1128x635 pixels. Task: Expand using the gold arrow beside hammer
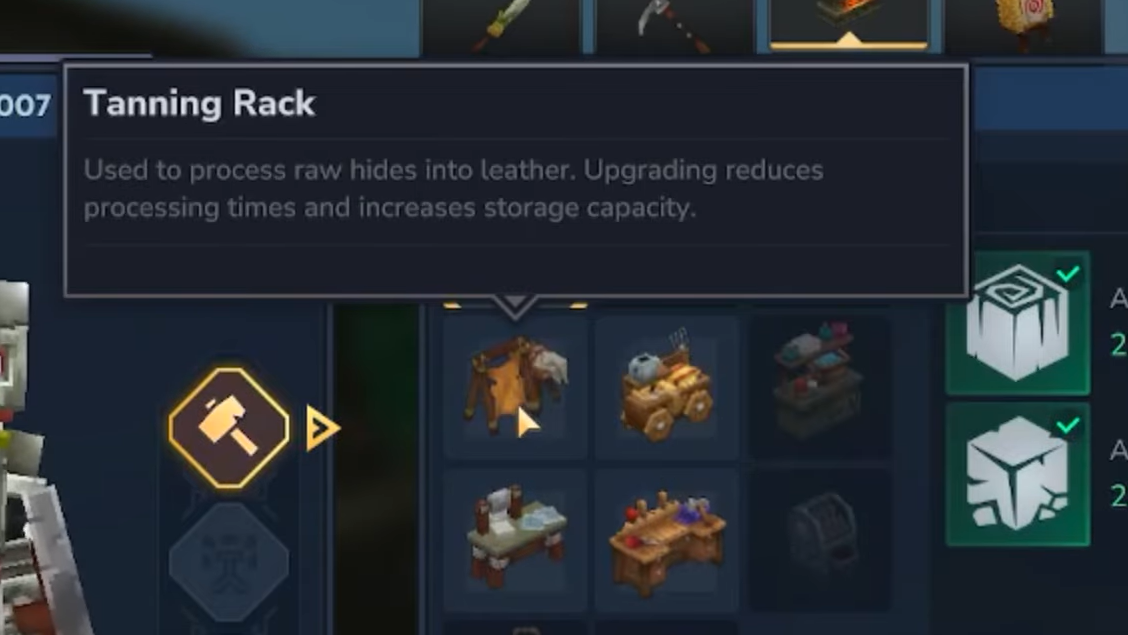pos(322,429)
